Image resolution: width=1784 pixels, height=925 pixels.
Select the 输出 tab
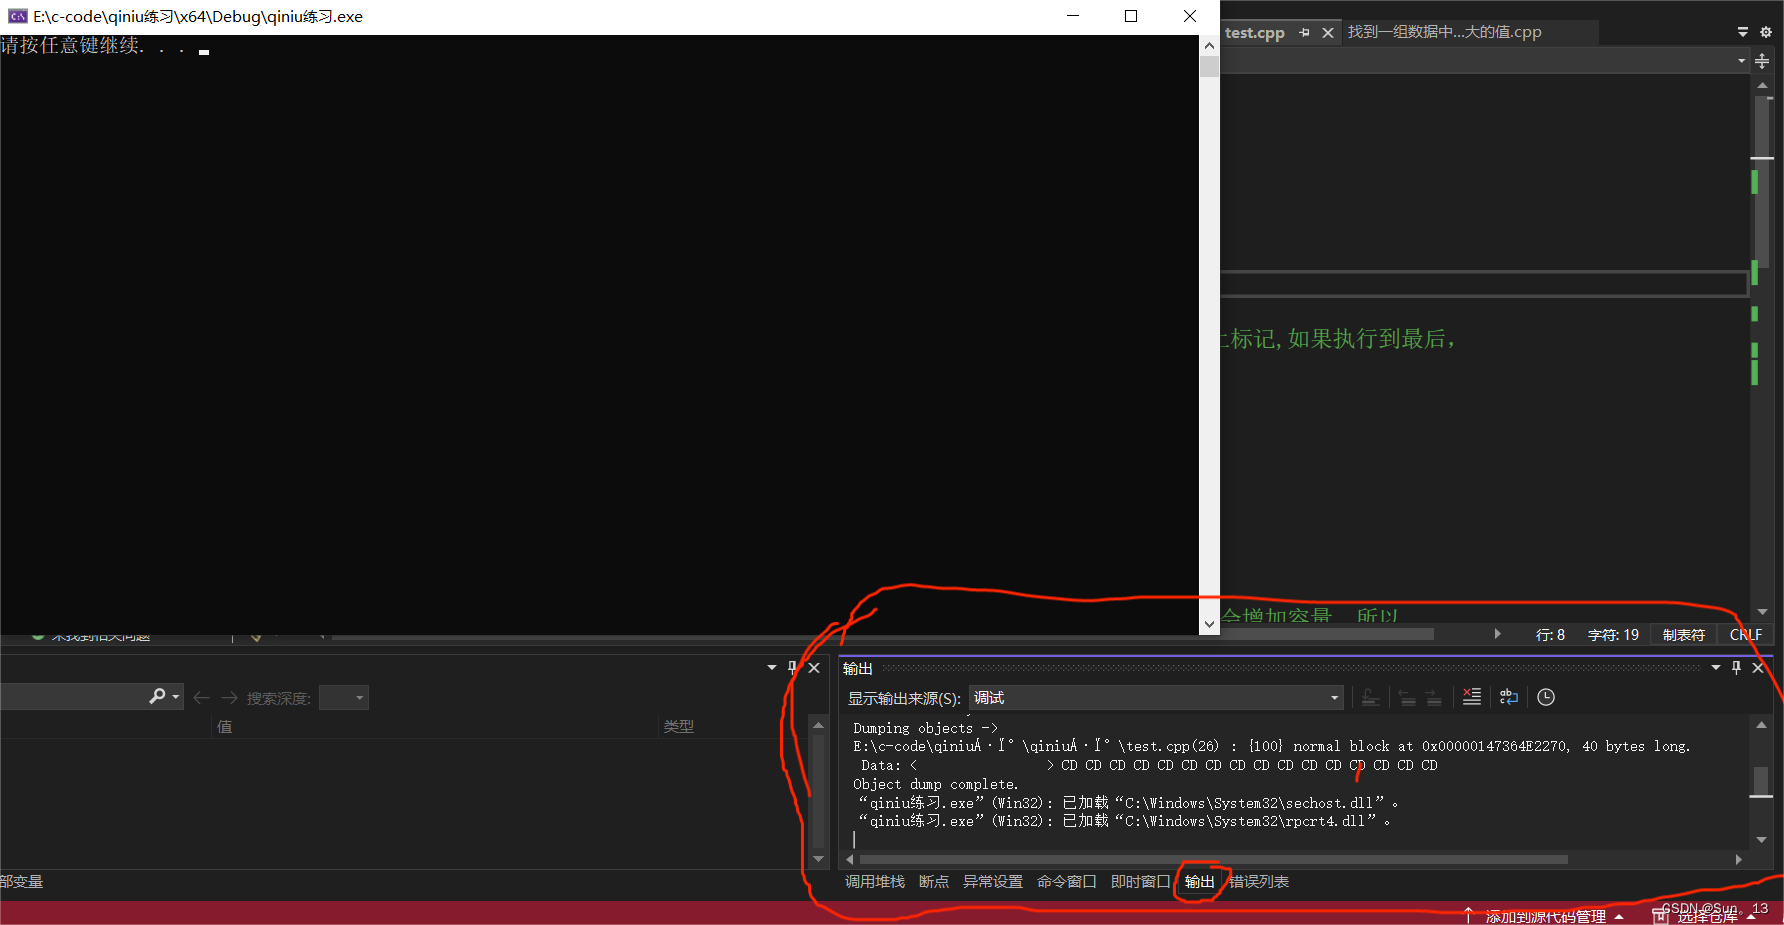pyautogui.click(x=1200, y=881)
